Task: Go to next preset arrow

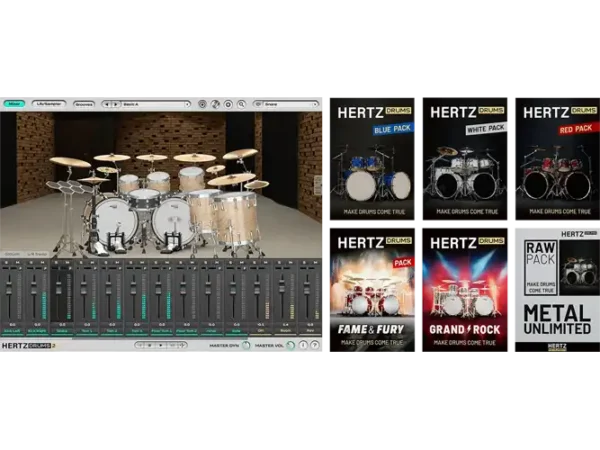Action: 116,104
